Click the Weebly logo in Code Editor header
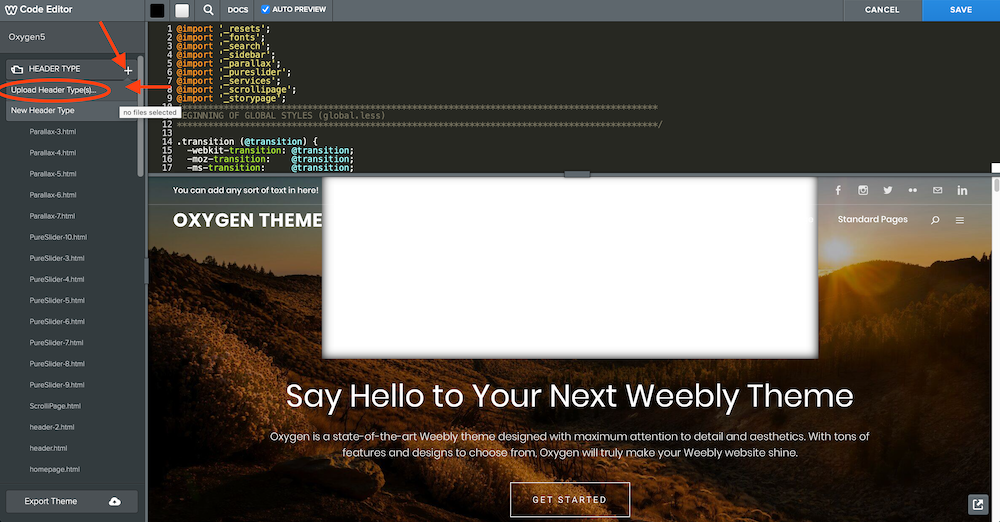 click(x=11, y=10)
